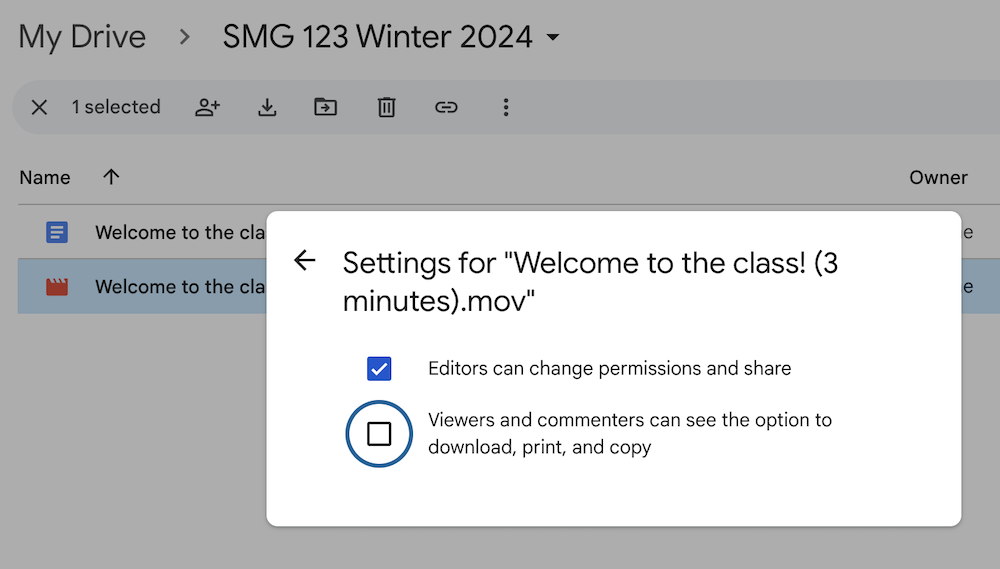
Task: Click the trash icon to remove file
Action: 386,107
